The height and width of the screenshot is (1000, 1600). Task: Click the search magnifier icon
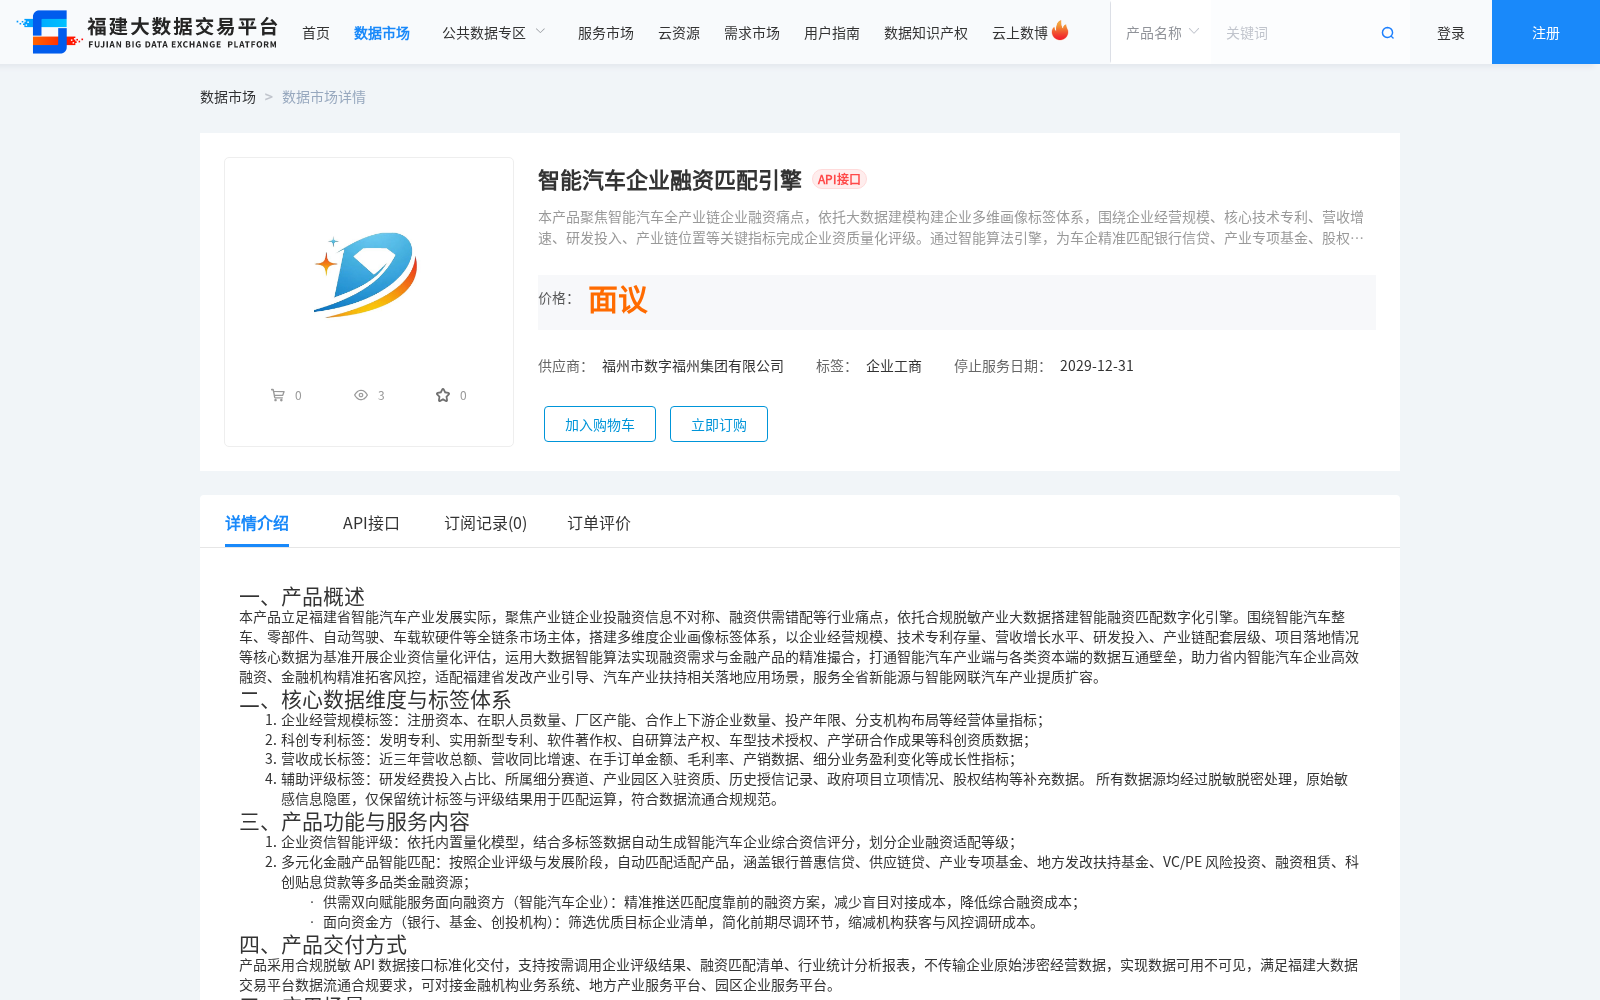coord(1388,33)
